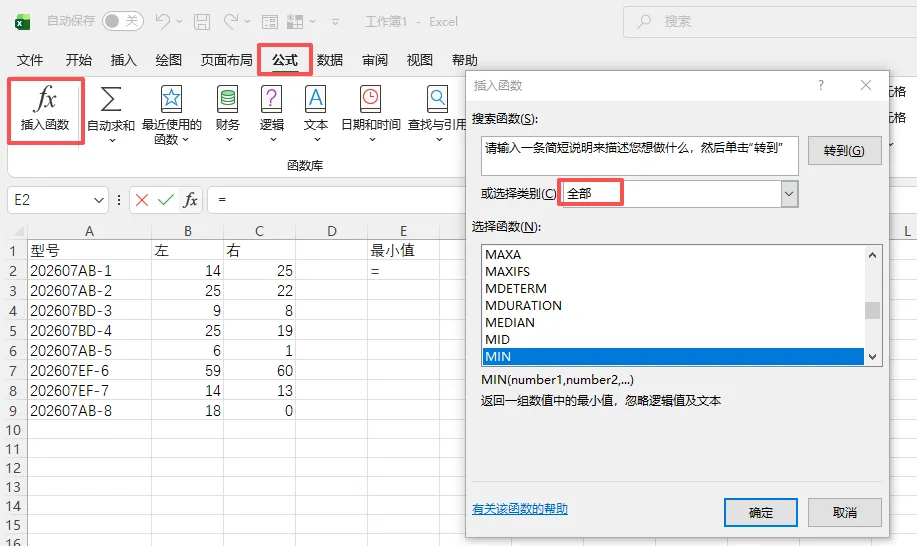
Task: Click the red X cancel entry icon
Action: (x=142, y=200)
